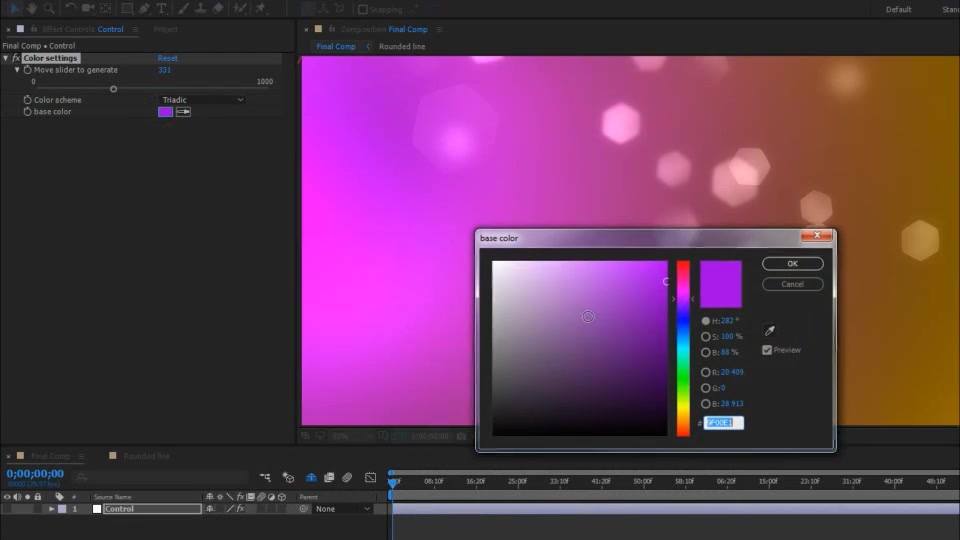Open the Rounded line timeline tab
Screen dimensions: 960x540
(x=146, y=456)
